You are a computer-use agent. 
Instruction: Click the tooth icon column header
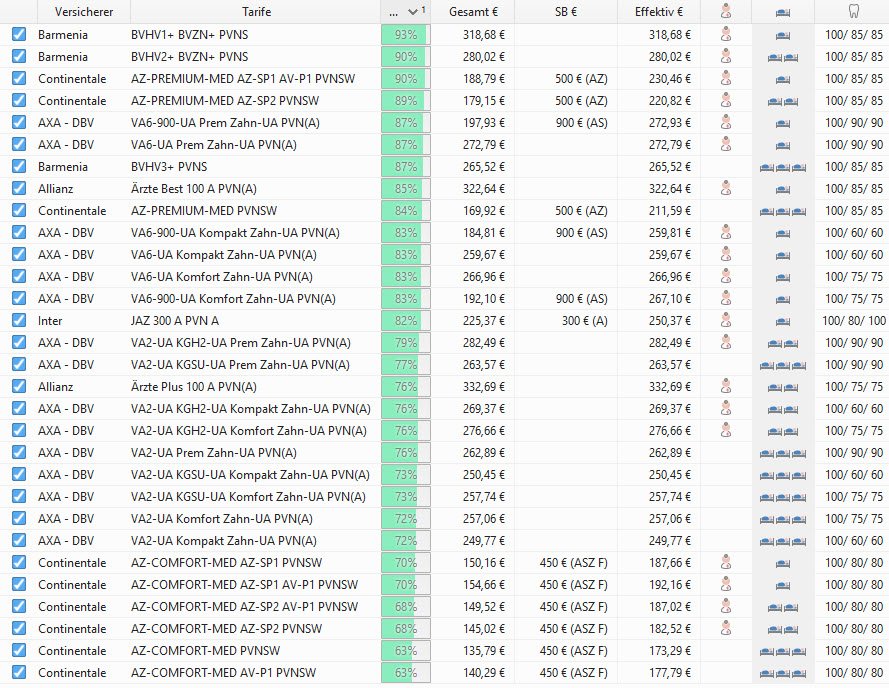pos(853,11)
